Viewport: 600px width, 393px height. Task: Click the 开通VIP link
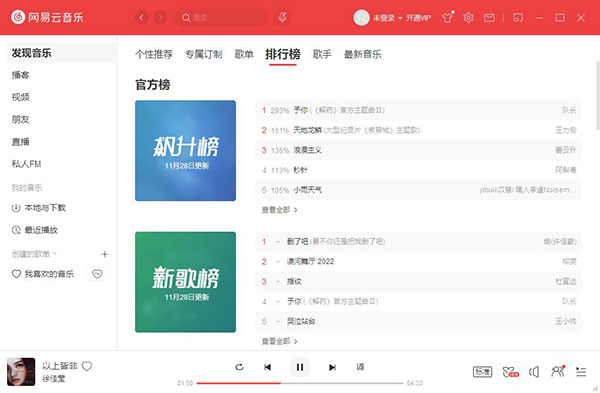point(419,18)
